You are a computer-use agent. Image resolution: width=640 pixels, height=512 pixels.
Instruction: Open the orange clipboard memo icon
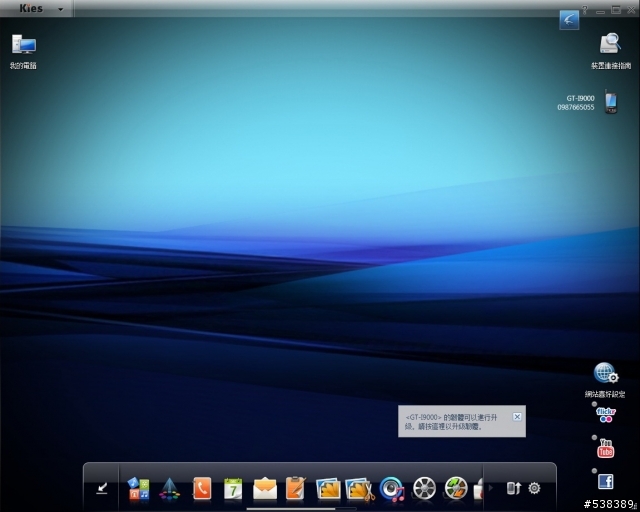(296, 488)
